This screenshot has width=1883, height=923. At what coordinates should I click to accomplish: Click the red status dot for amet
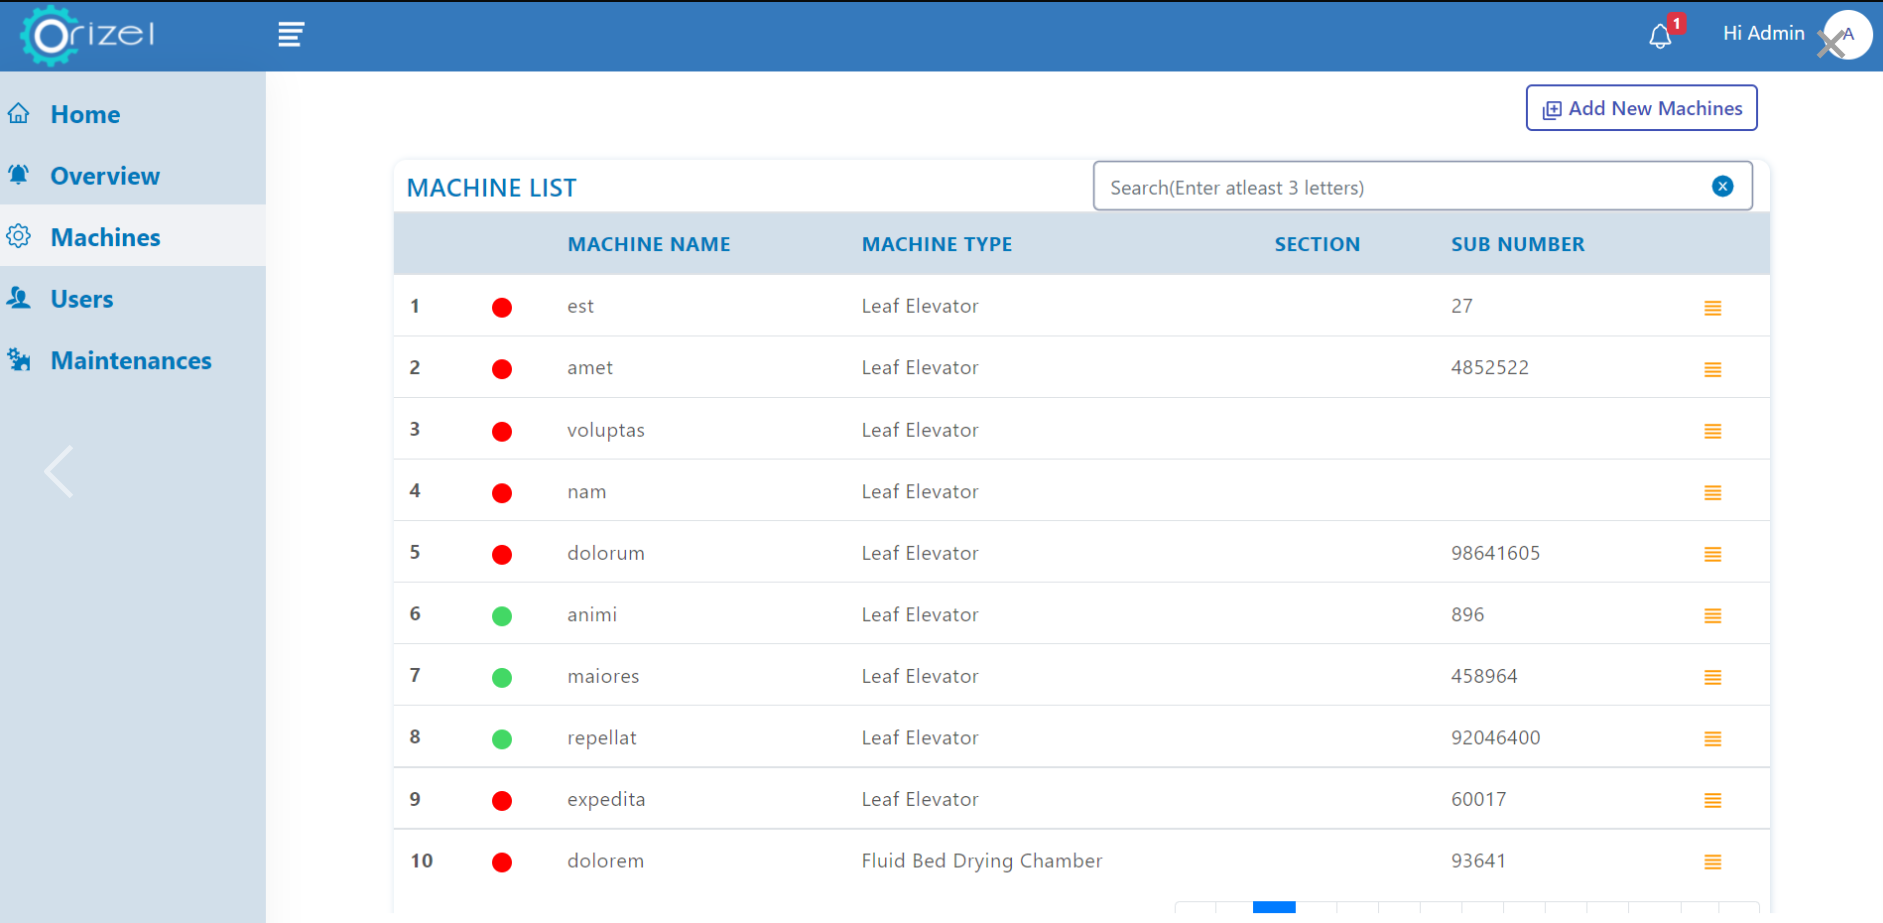(502, 369)
